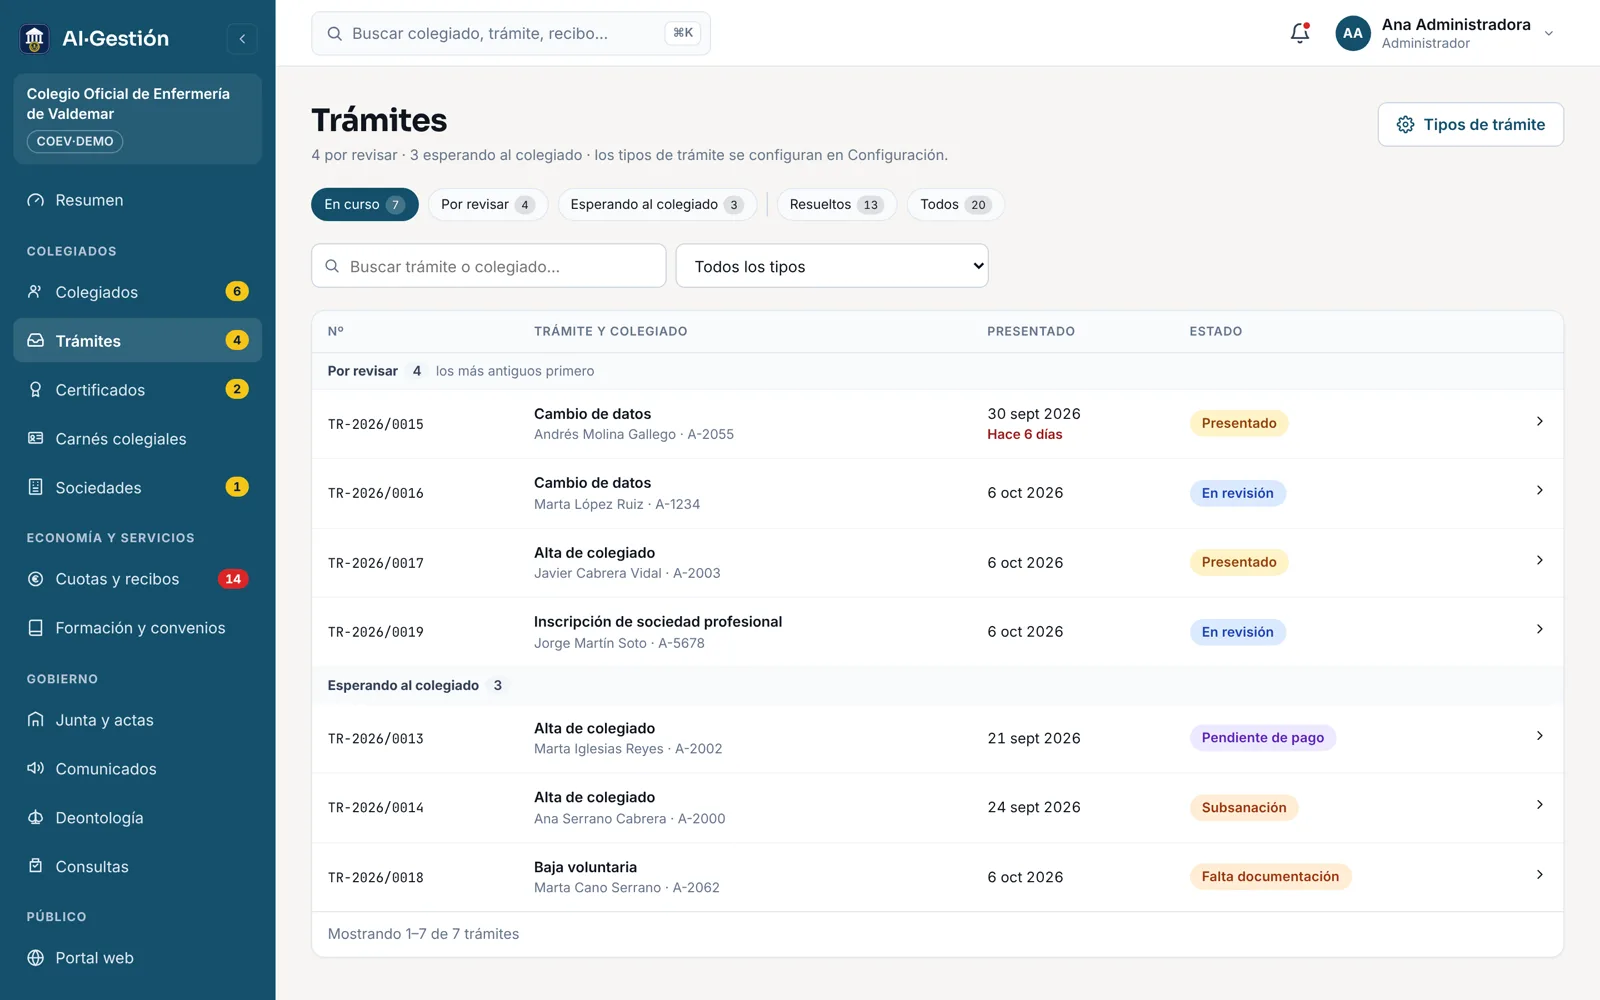
Task: Click the Portal web globe icon
Action: [x=36, y=958]
